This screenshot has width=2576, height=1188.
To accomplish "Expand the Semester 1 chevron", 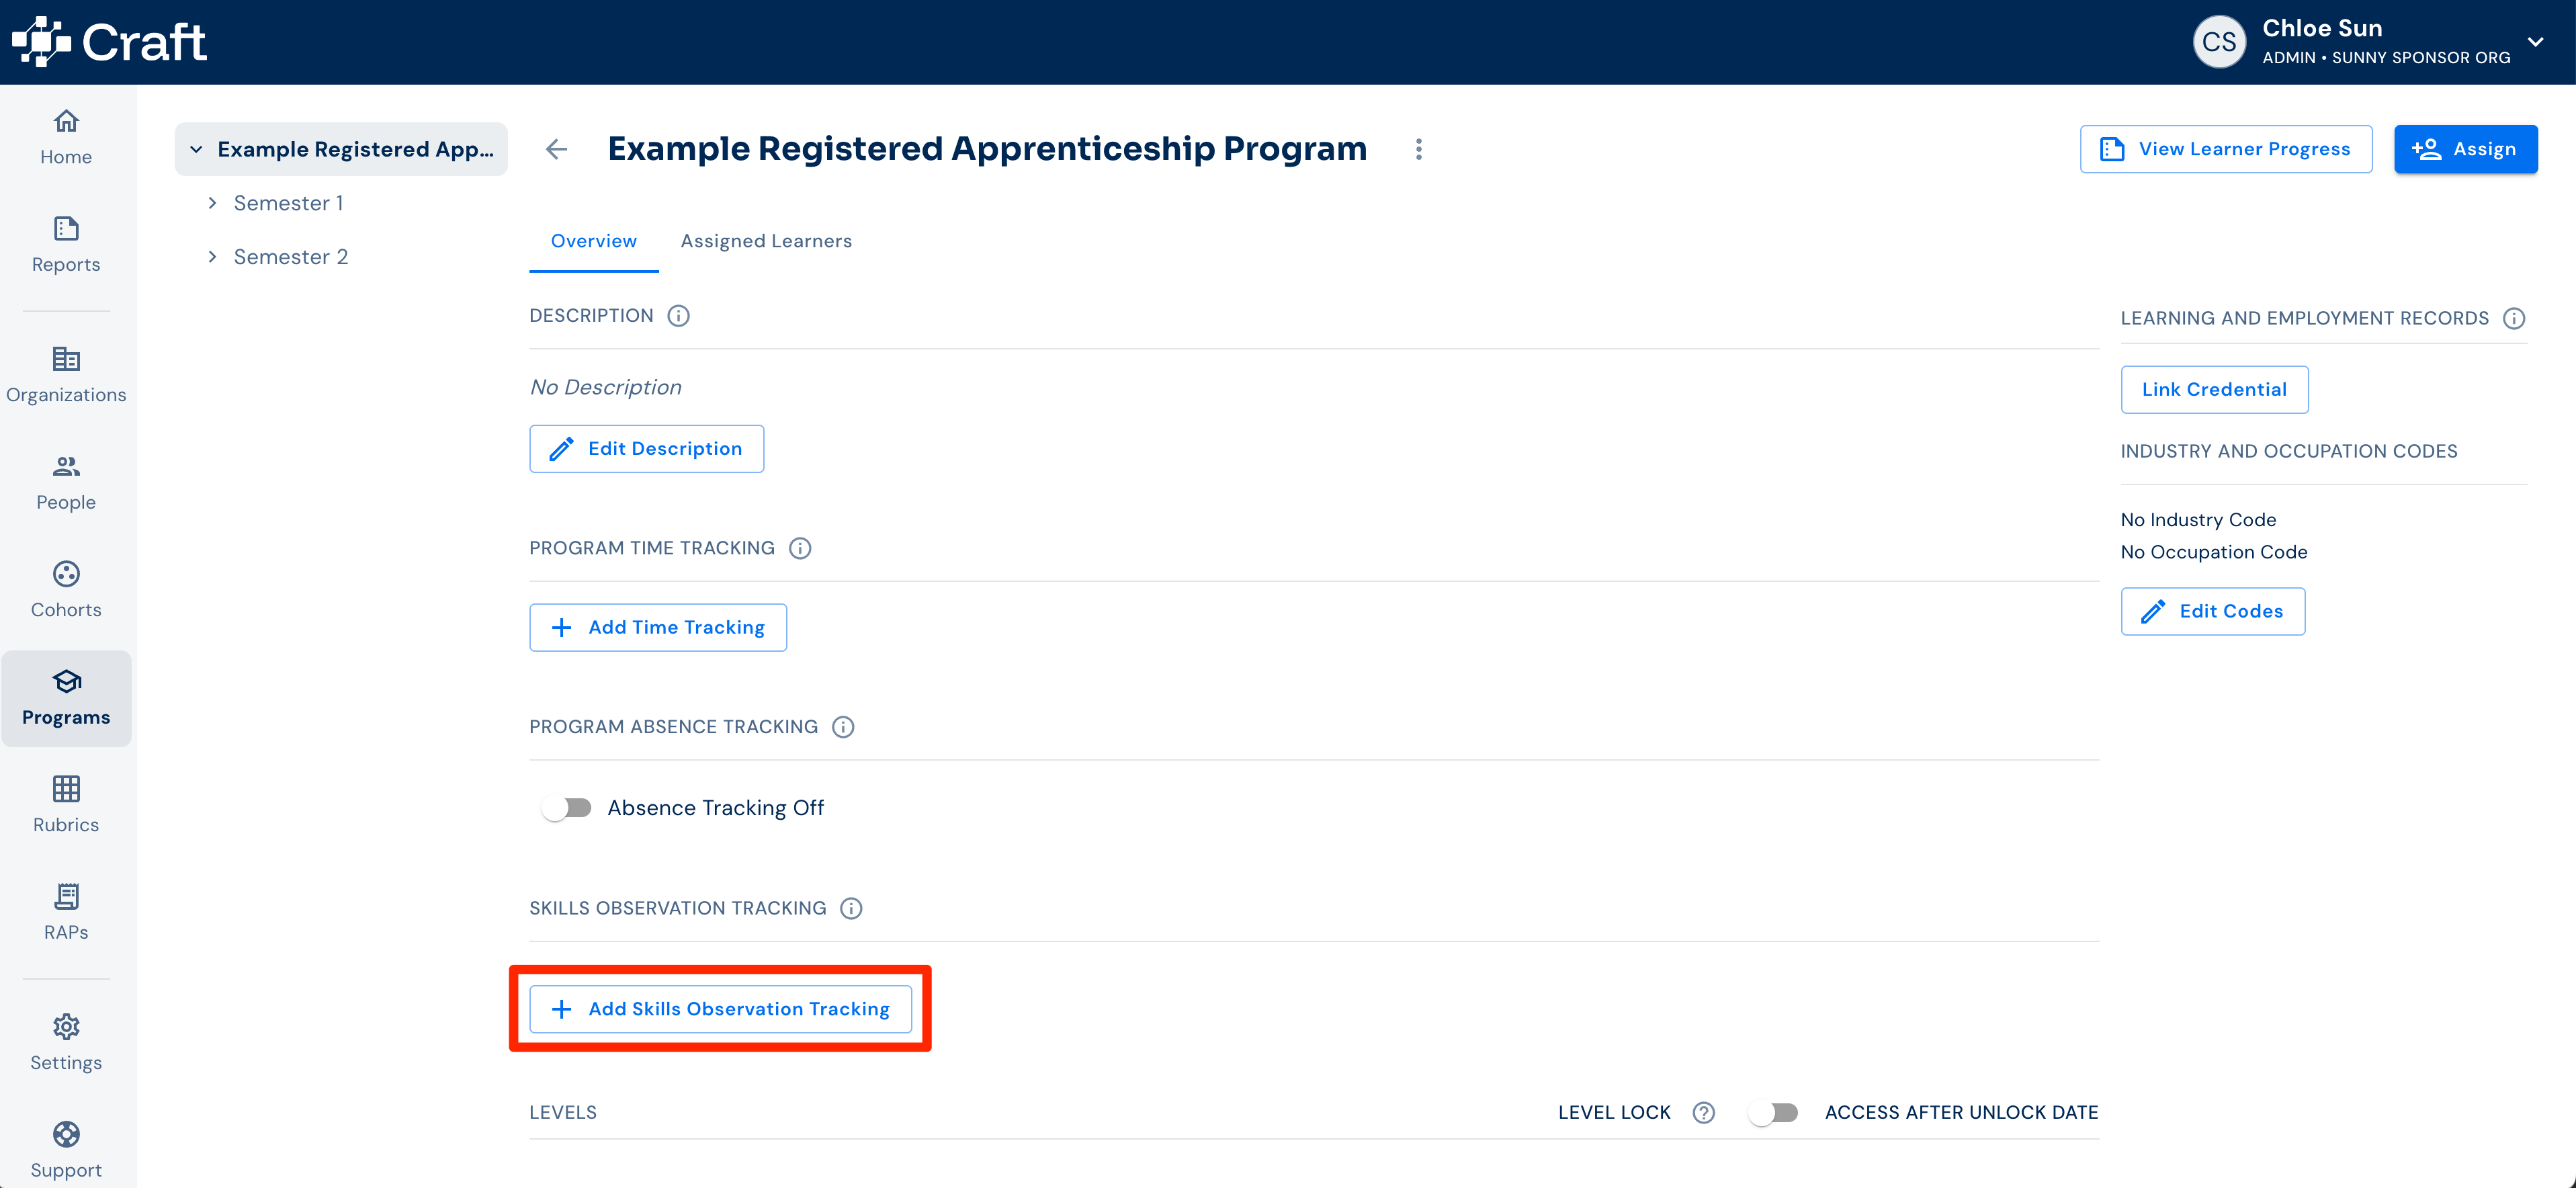I will tap(212, 203).
